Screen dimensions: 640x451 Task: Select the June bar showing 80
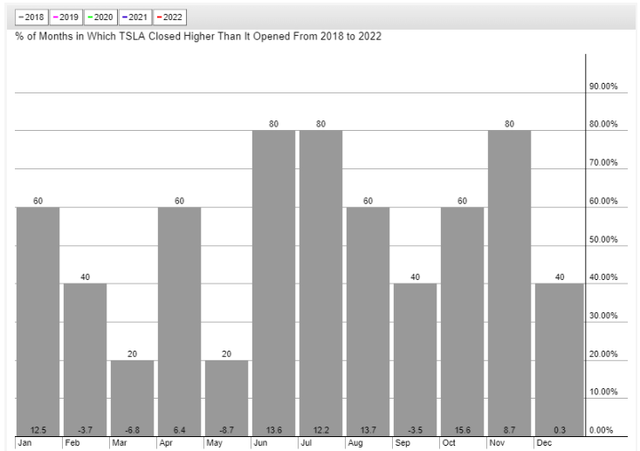(274, 283)
